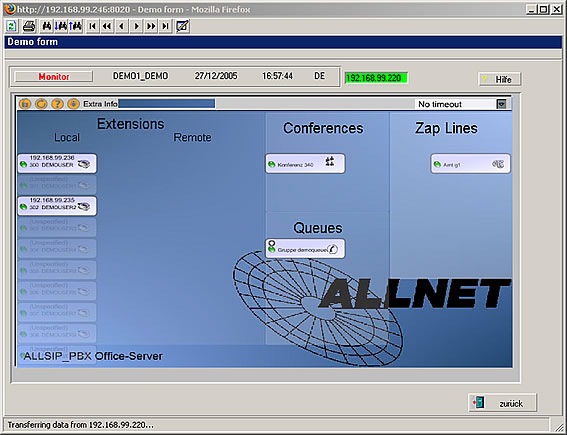Image resolution: width=567 pixels, height=435 pixels.
Task: Click the fast rewind double-arrow button
Action: (107, 26)
